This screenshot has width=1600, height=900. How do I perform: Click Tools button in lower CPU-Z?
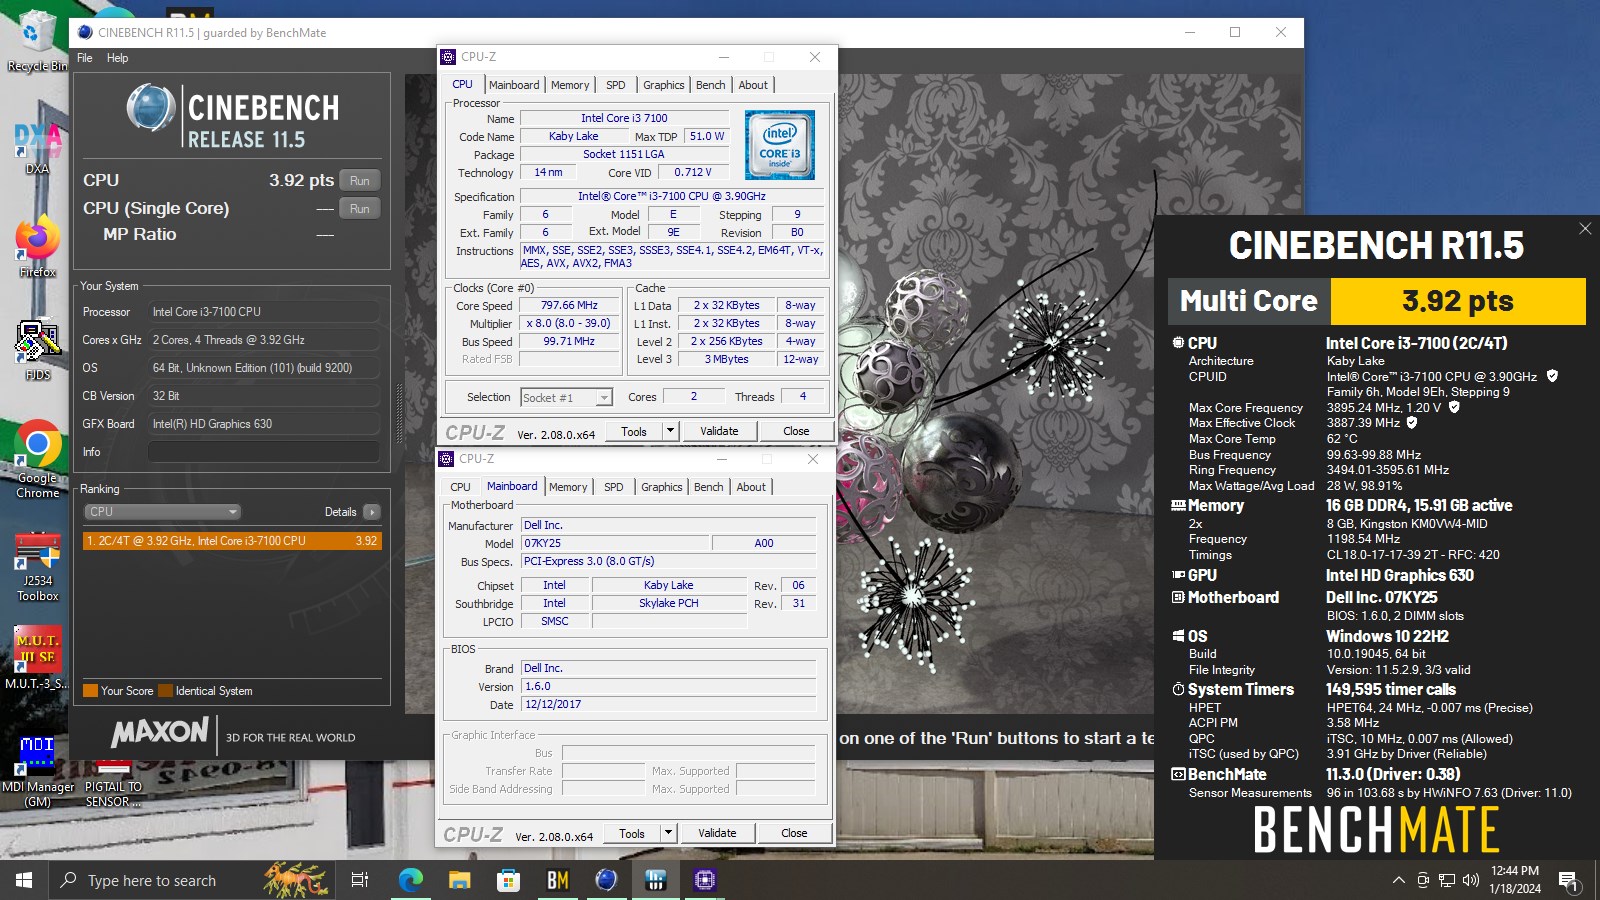pos(632,833)
